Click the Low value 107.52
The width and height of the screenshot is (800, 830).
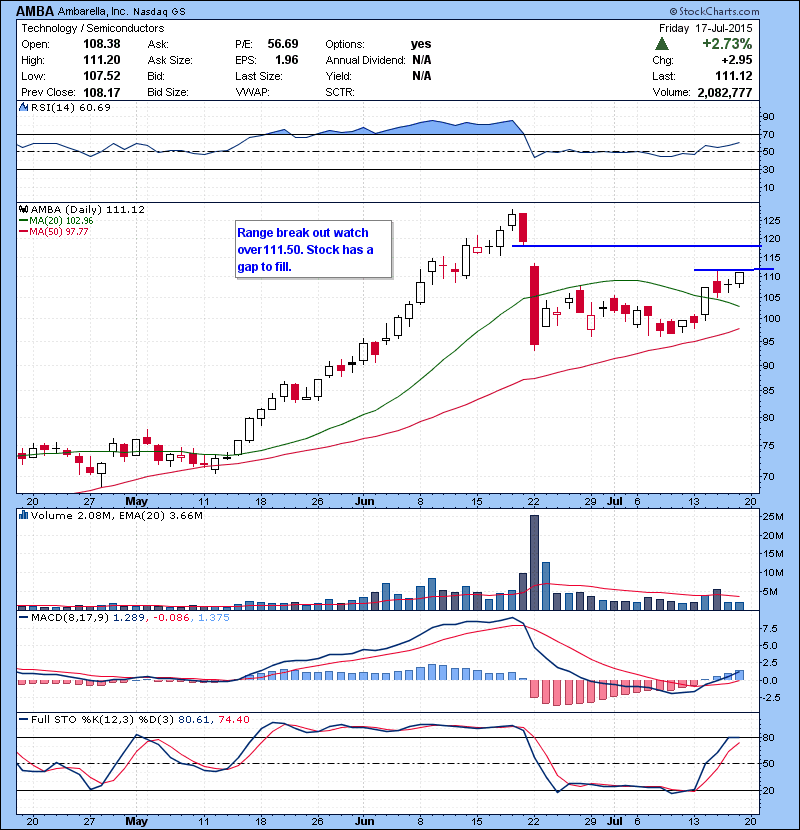pyautogui.click(x=102, y=76)
